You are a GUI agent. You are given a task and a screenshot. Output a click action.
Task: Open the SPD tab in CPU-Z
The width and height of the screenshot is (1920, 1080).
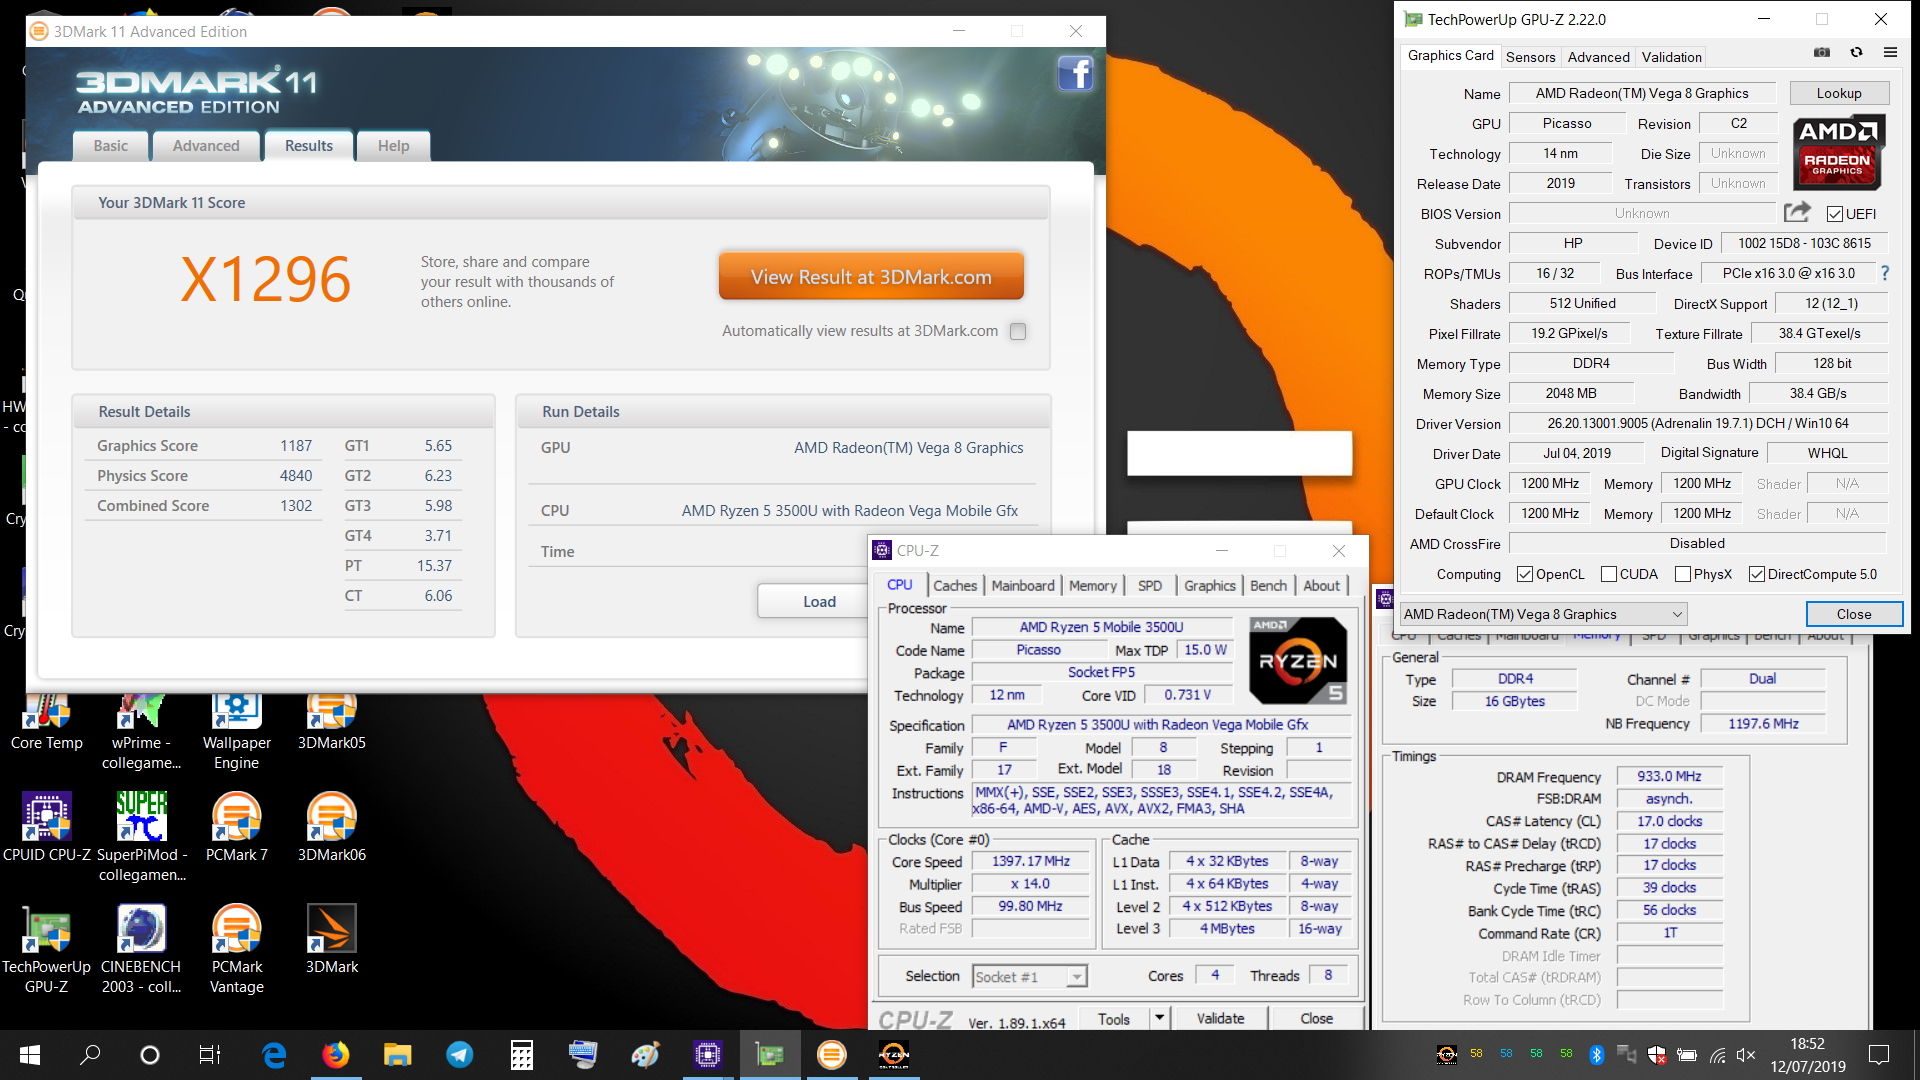click(x=1150, y=586)
